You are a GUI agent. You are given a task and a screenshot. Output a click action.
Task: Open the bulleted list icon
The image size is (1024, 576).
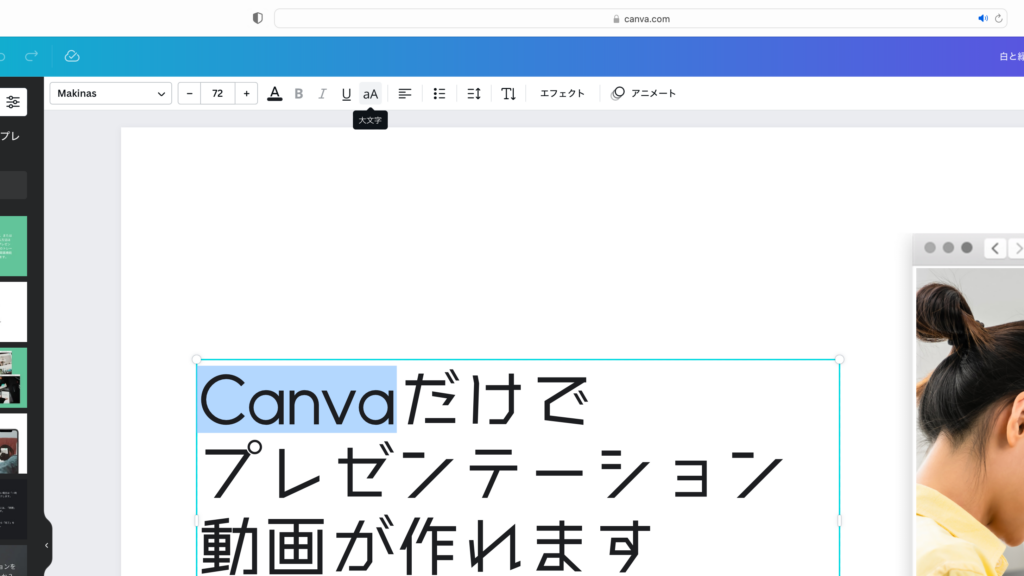click(439, 93)
